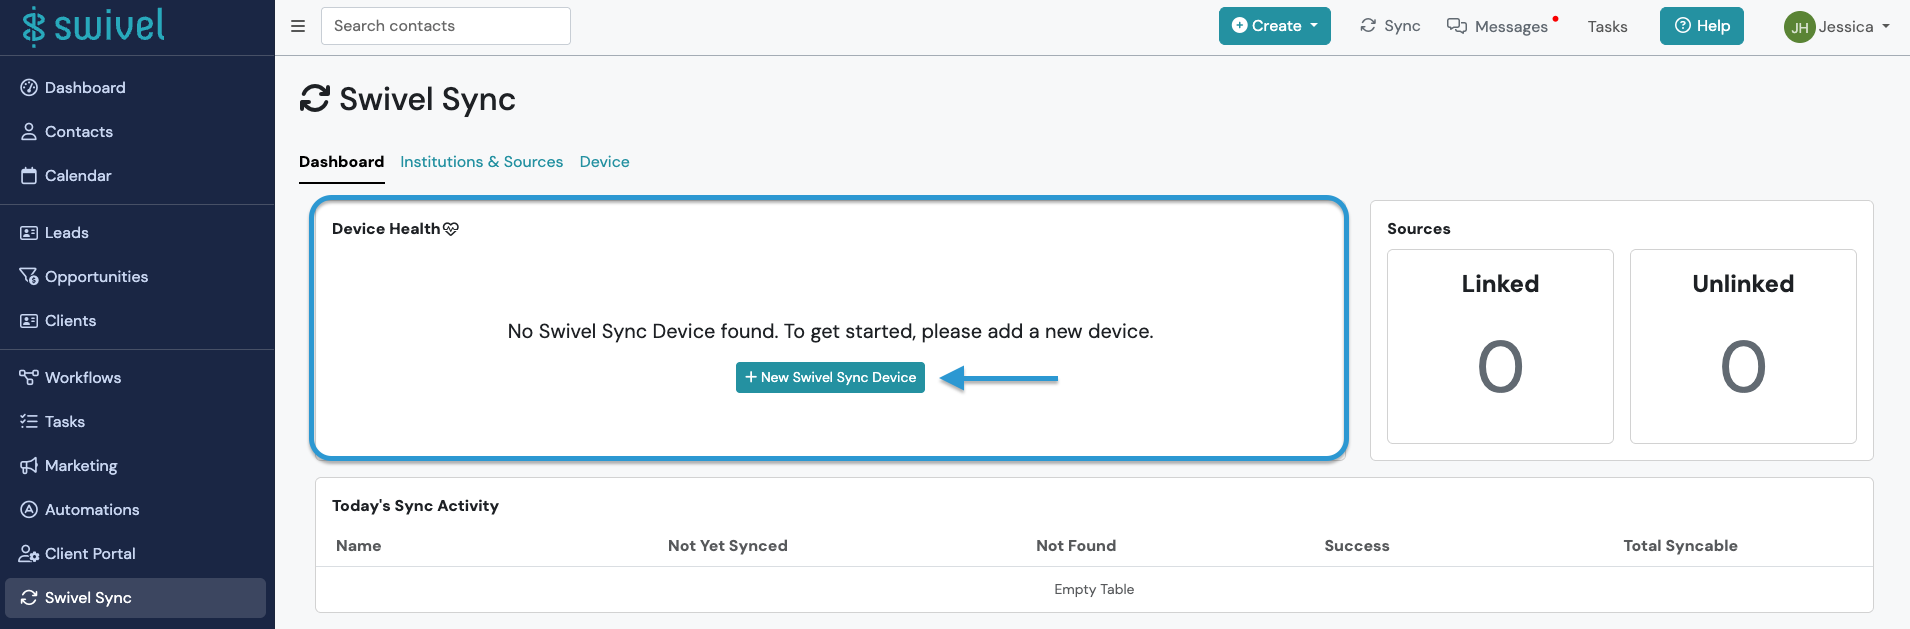Click the Help button

[1702, 26]
